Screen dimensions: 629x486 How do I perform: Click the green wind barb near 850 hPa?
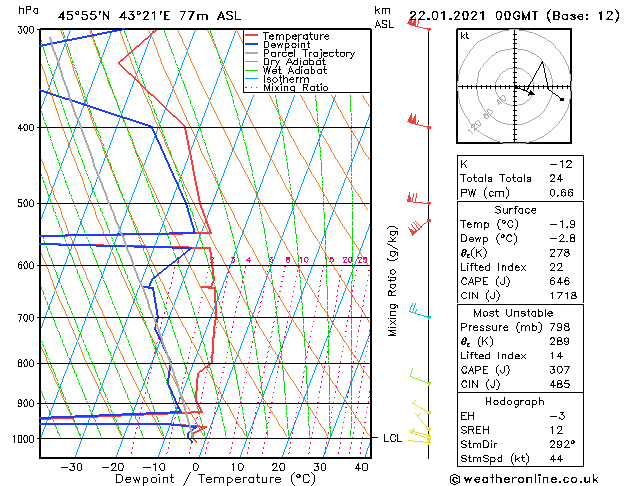click(420, 377)
